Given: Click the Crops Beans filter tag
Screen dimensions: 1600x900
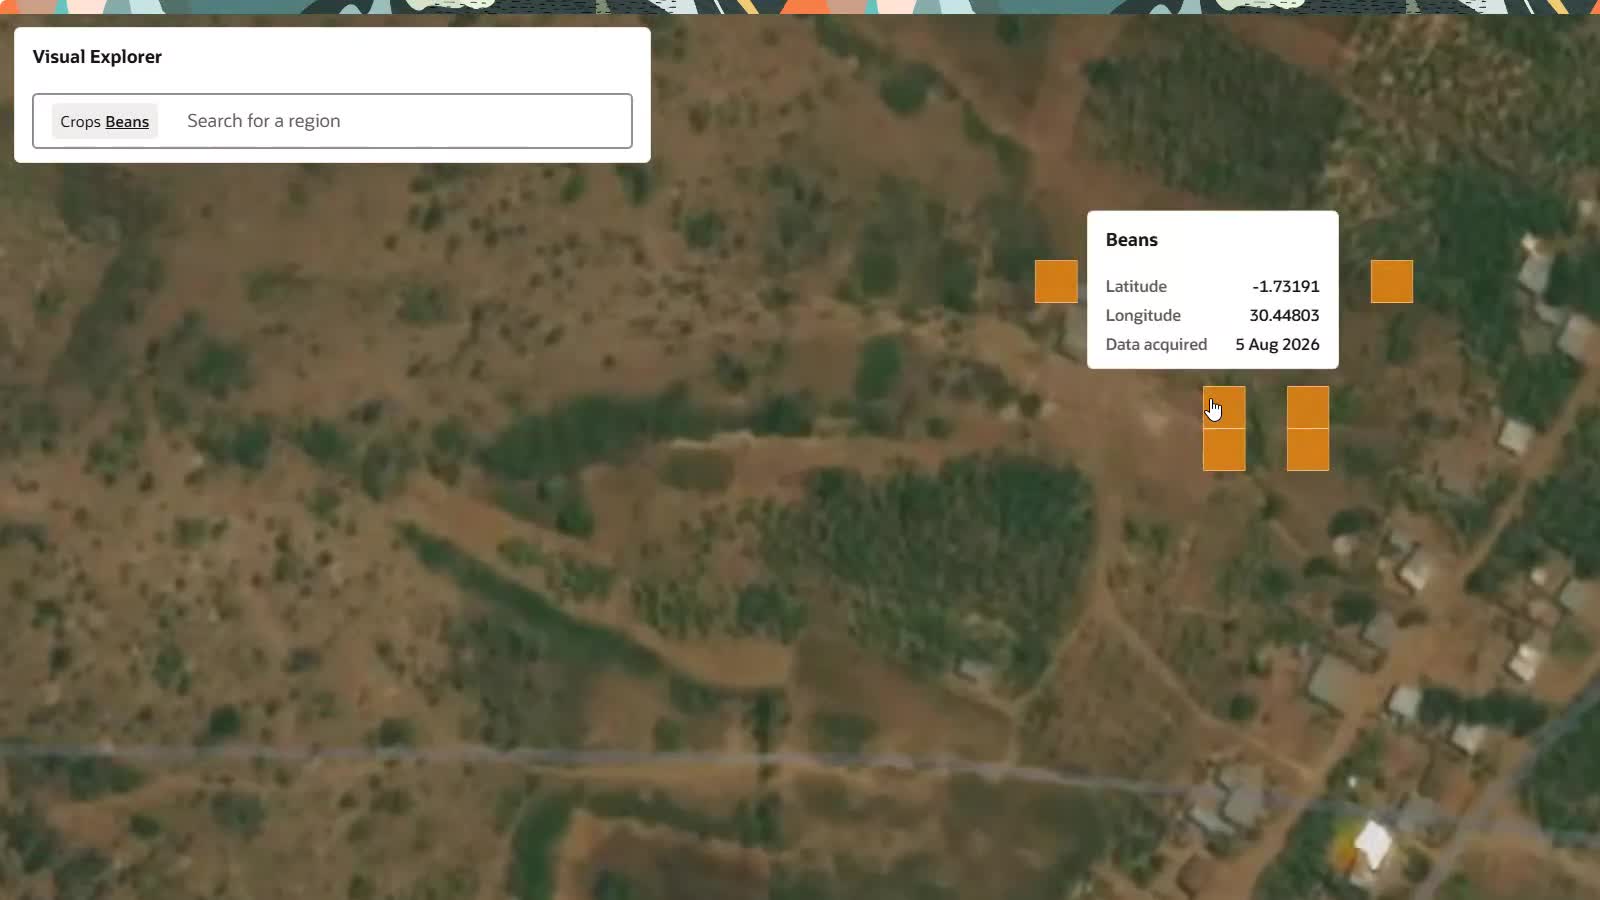Looking at the screenshot, I should tap(104, 121).
